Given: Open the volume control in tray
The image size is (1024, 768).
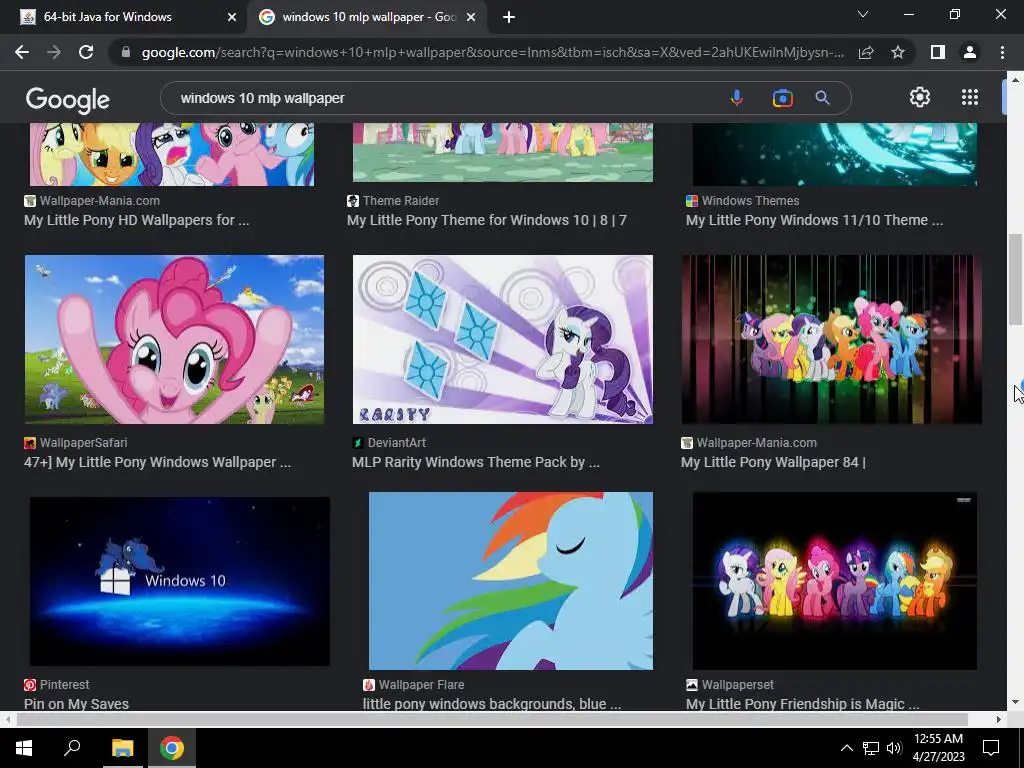Looking at the screenshot, I should tap(894, 748).
